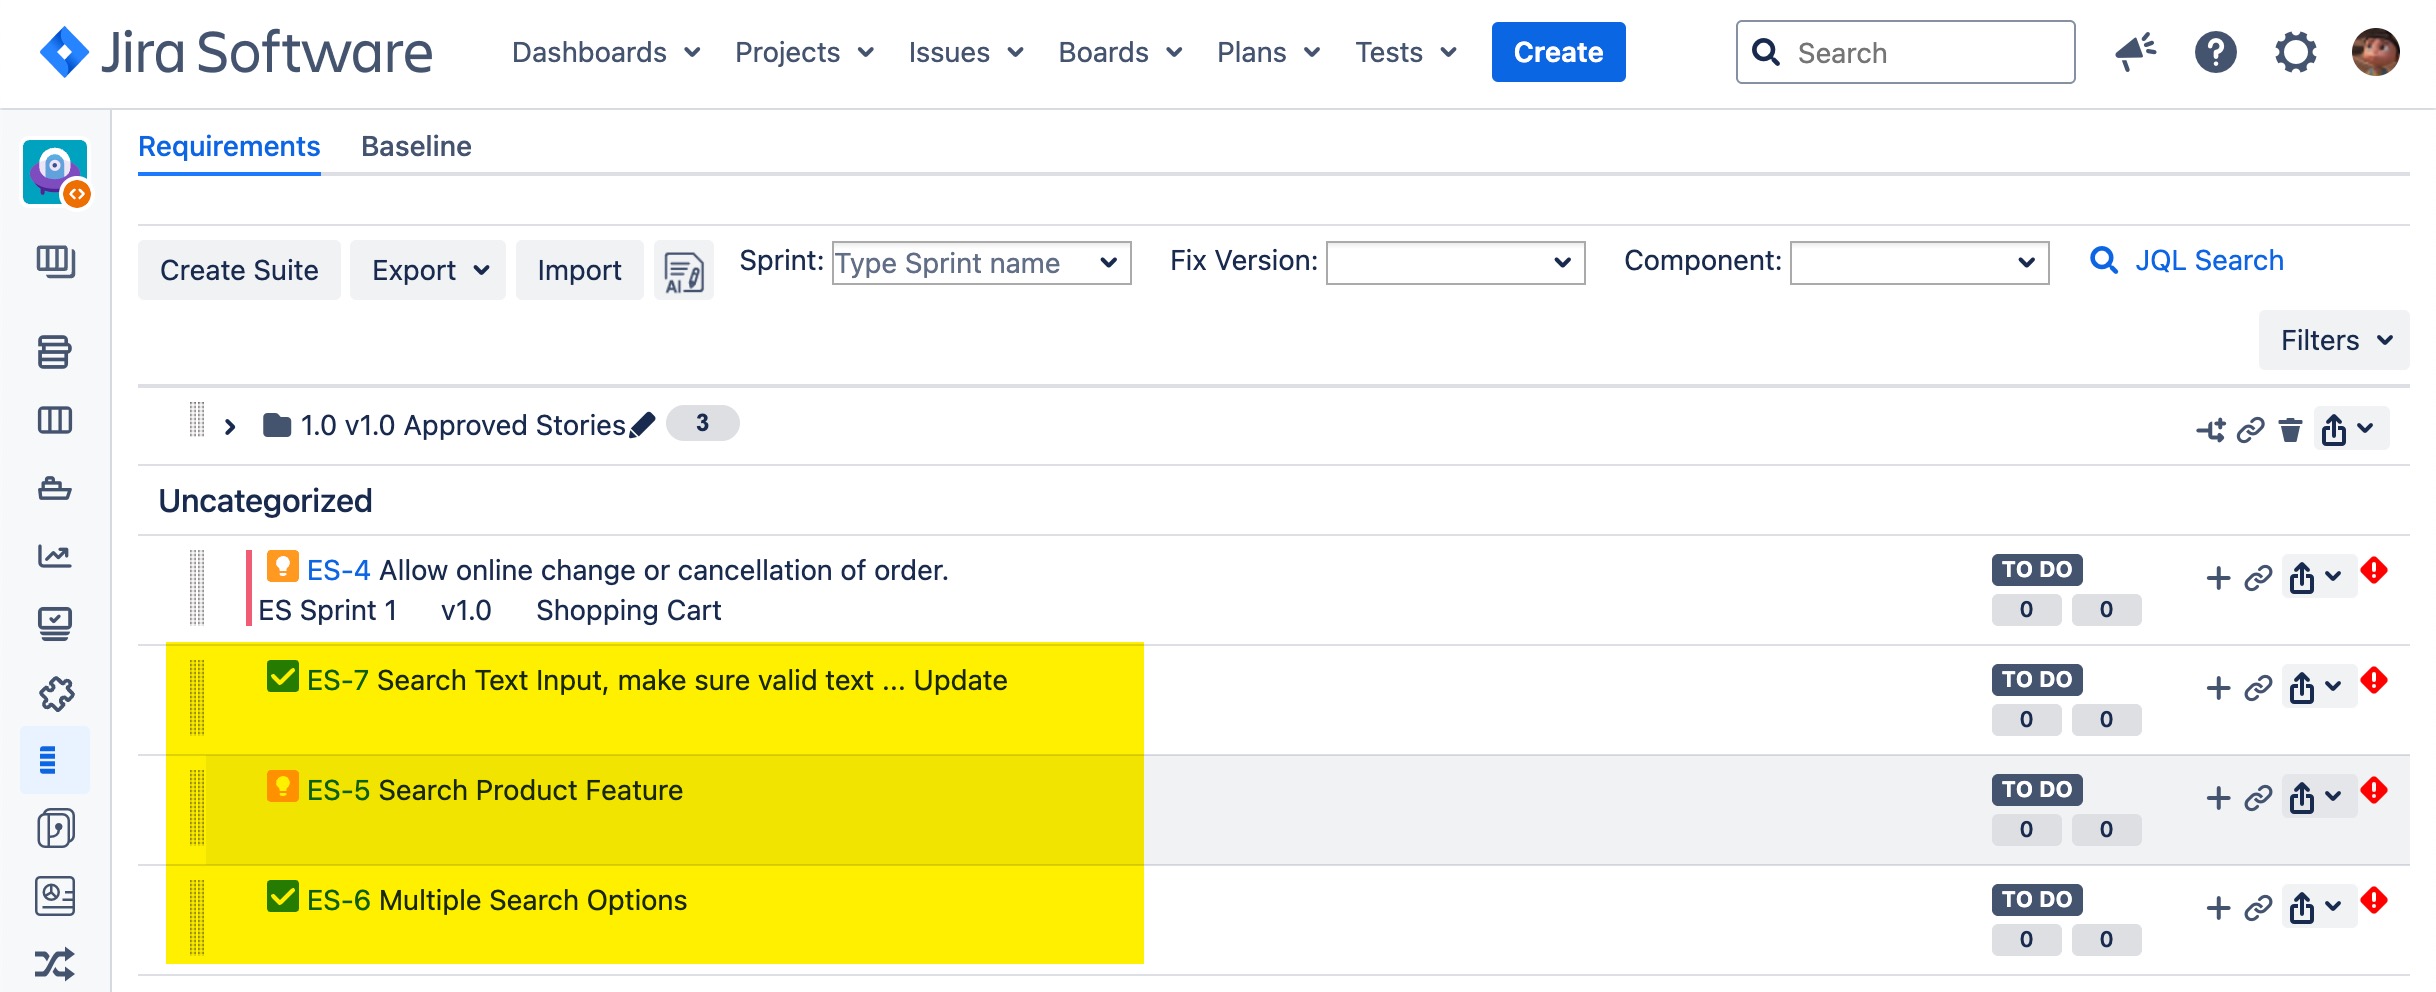Click the shuffle icon in the sidebar
The image size is (2436, 992).
point(54,964)
